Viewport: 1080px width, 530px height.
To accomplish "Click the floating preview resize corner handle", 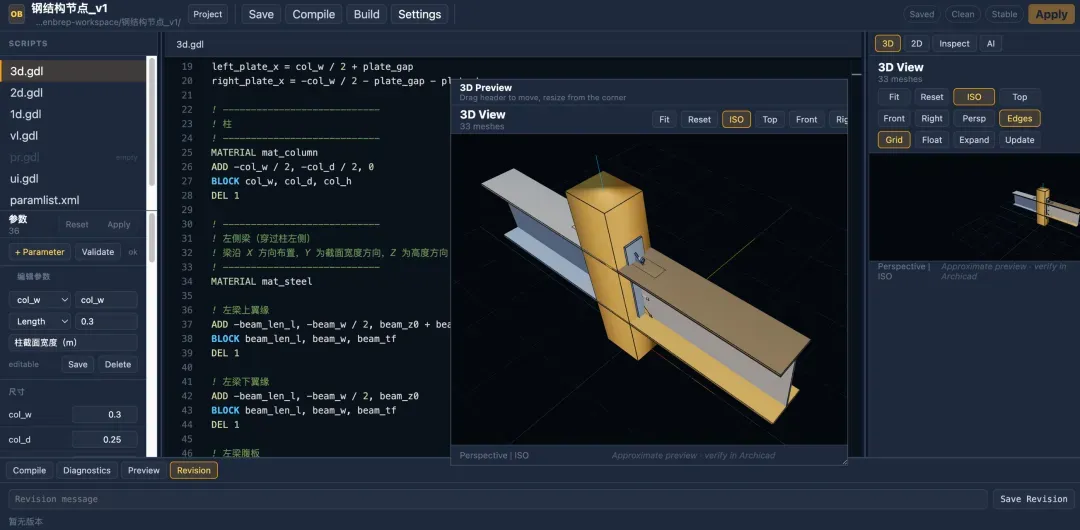I will 844,462.
